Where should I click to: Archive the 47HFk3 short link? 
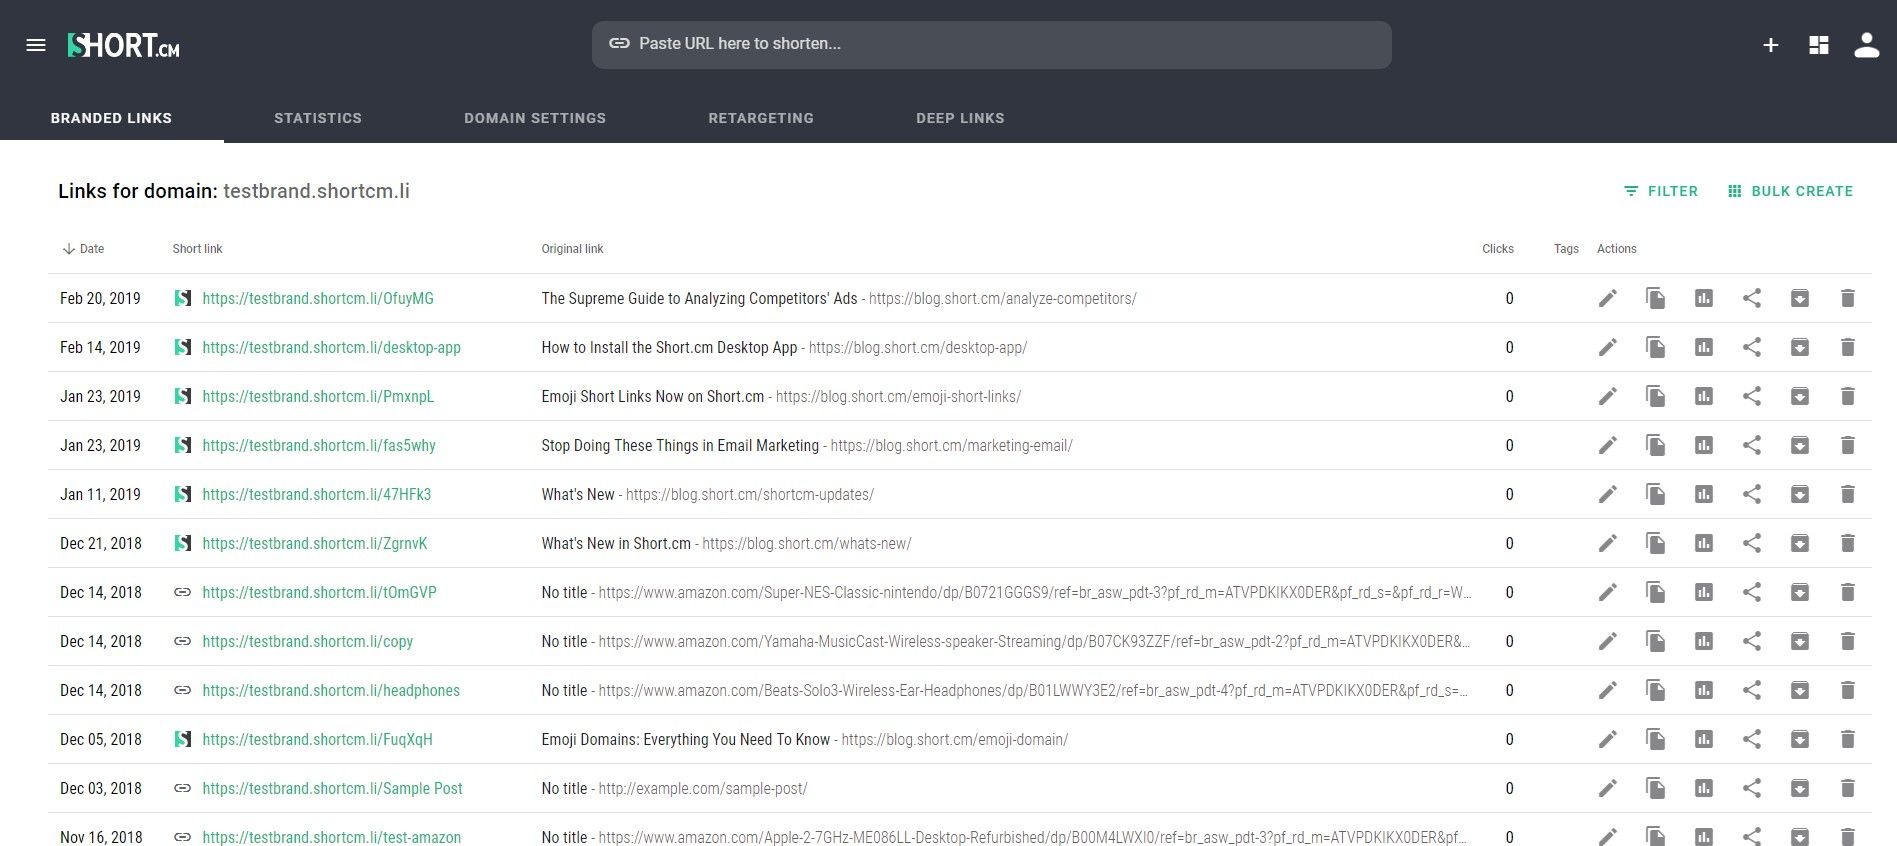click(1799, 494)
